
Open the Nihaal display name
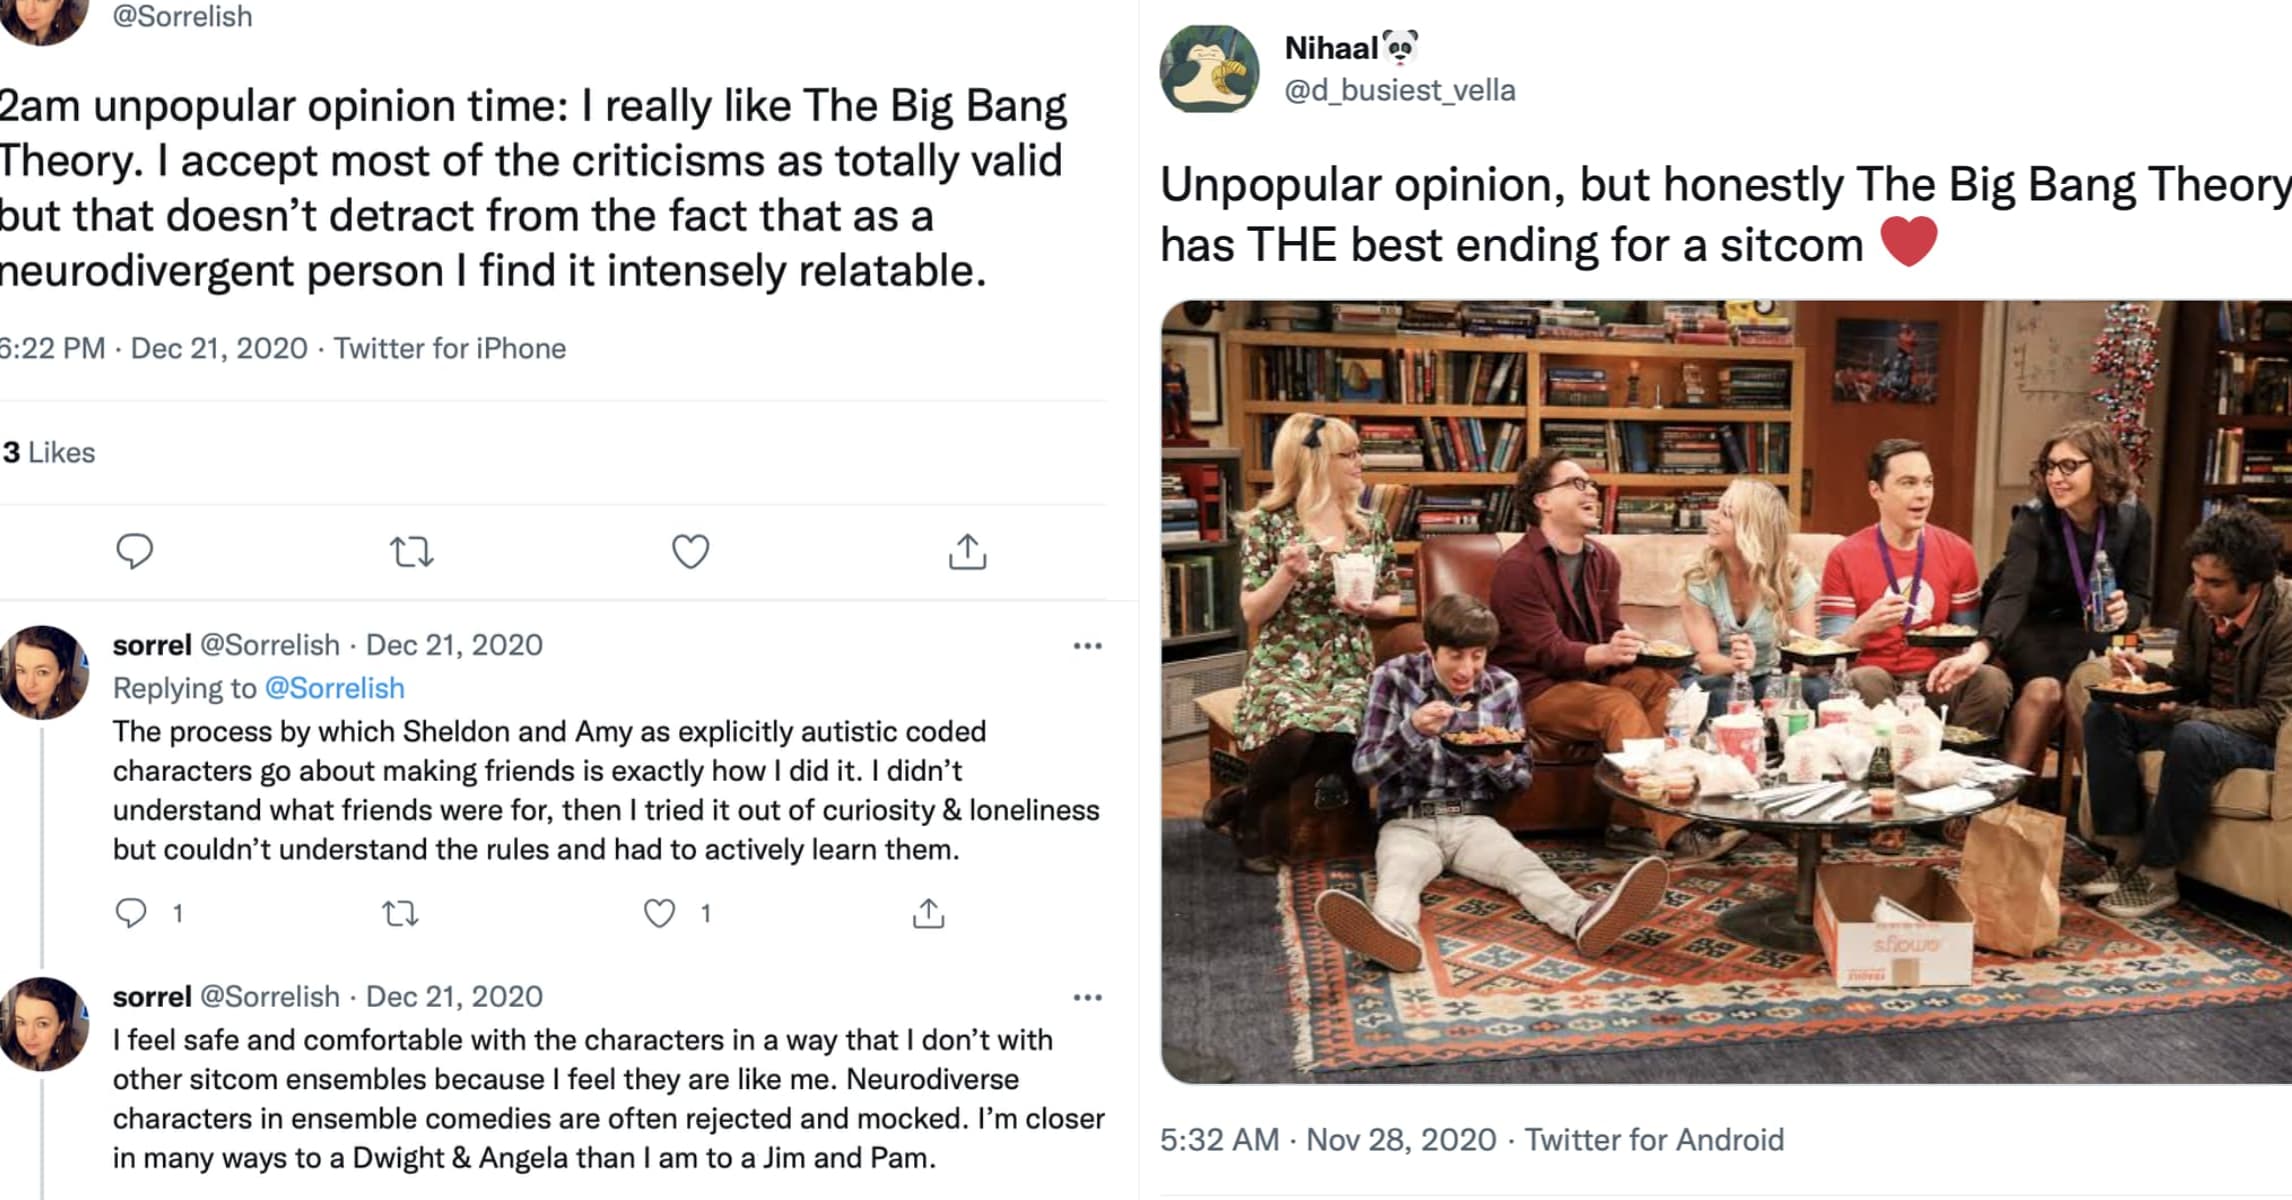(1331, 47)
